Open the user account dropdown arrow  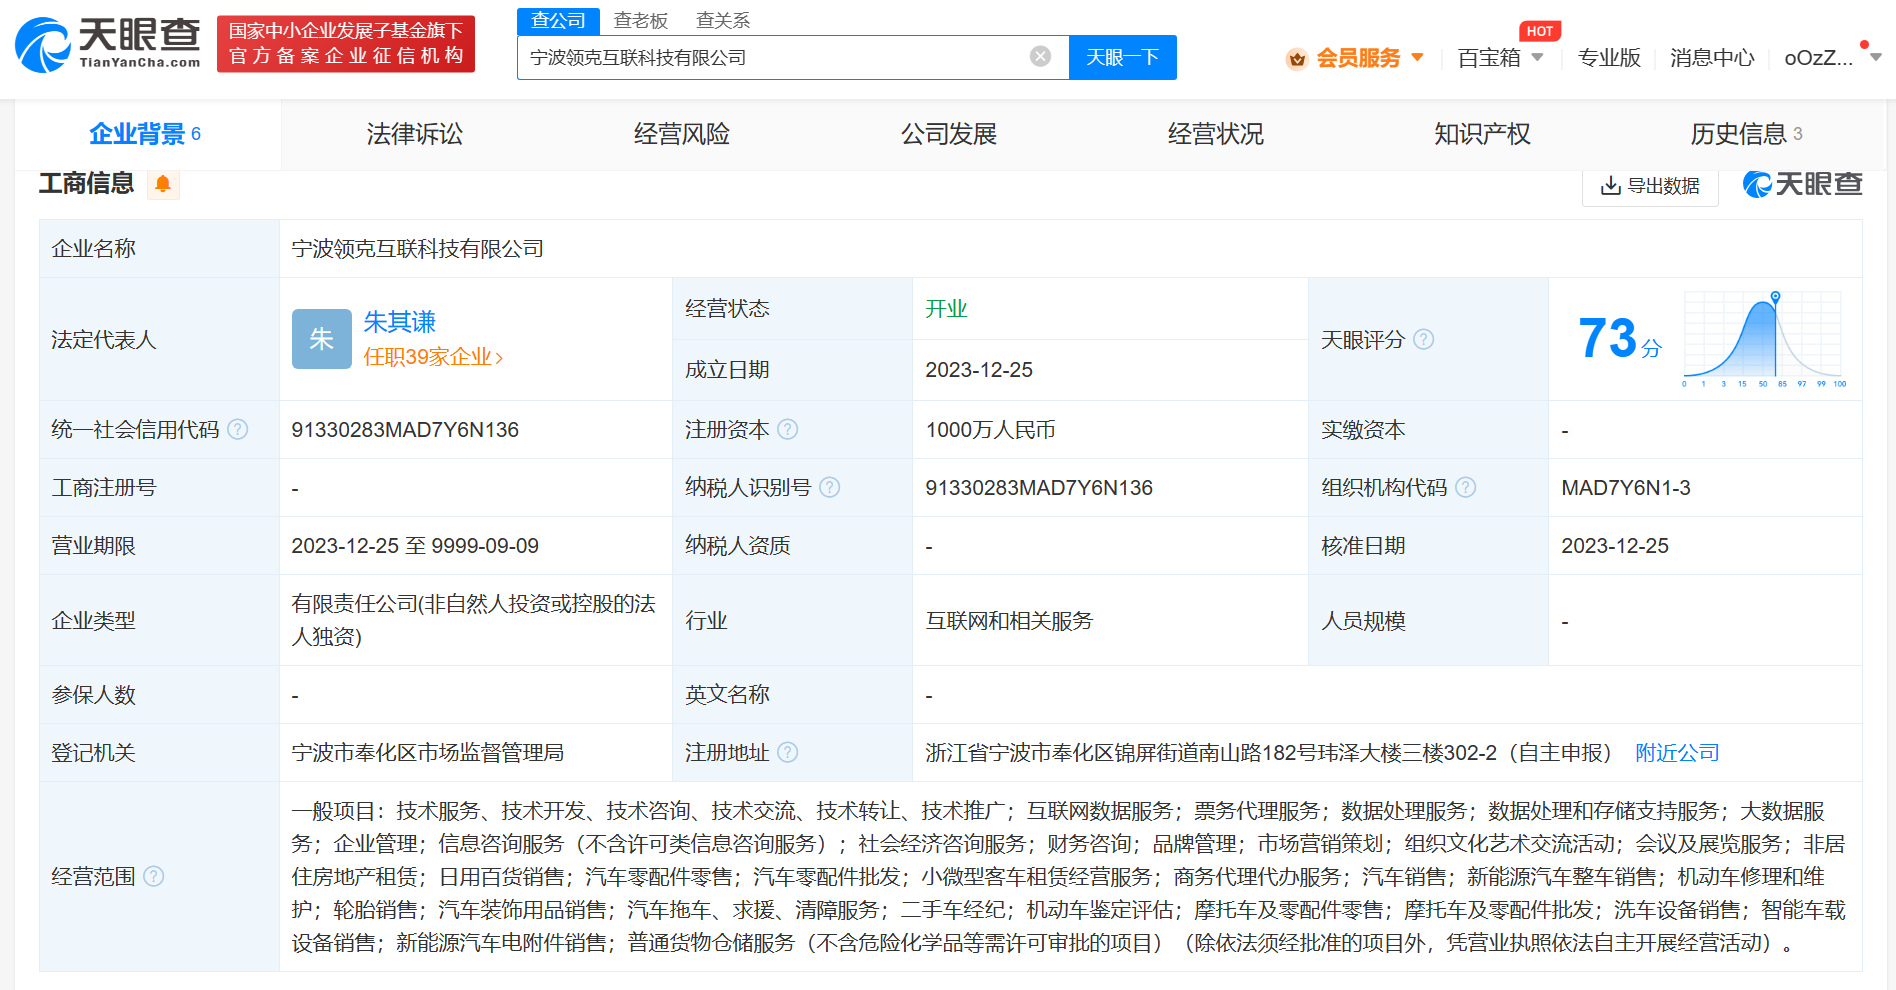tap(1875, 58)
